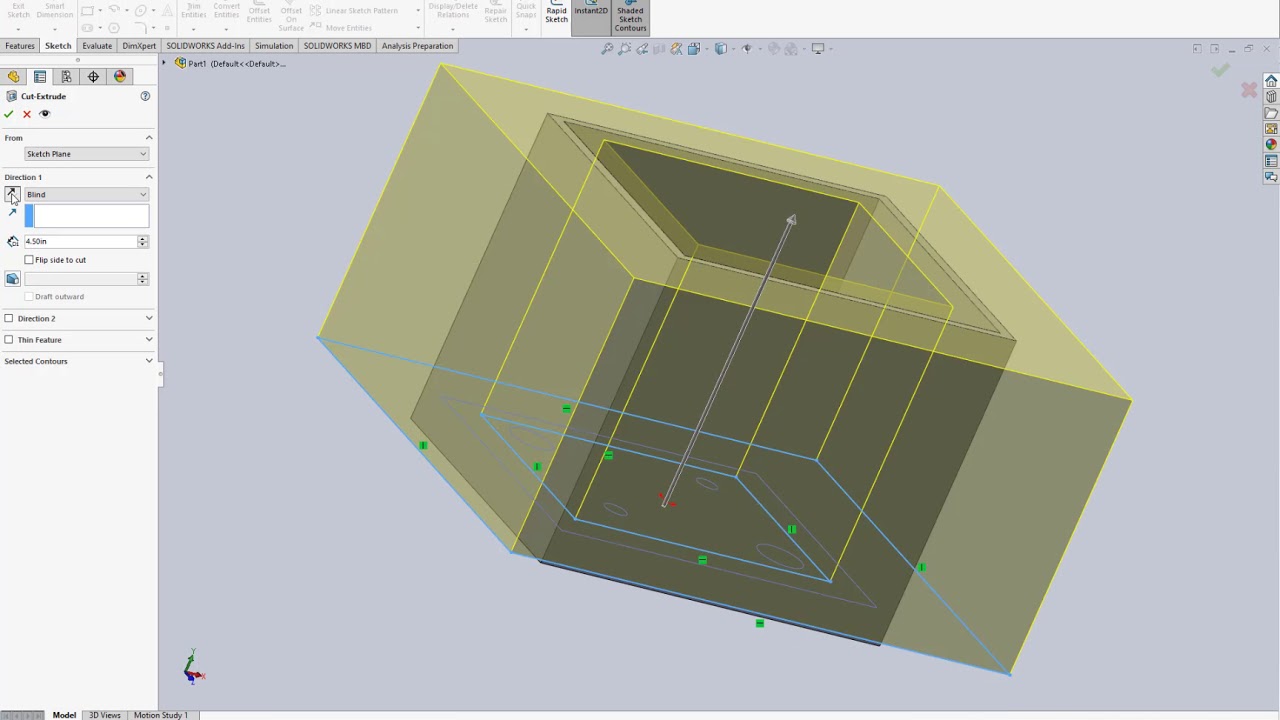Toggle Shaded Sketch Contours
Viewport: 1280px width, 720px height.
pyautogui.click(x=630, y=17)
